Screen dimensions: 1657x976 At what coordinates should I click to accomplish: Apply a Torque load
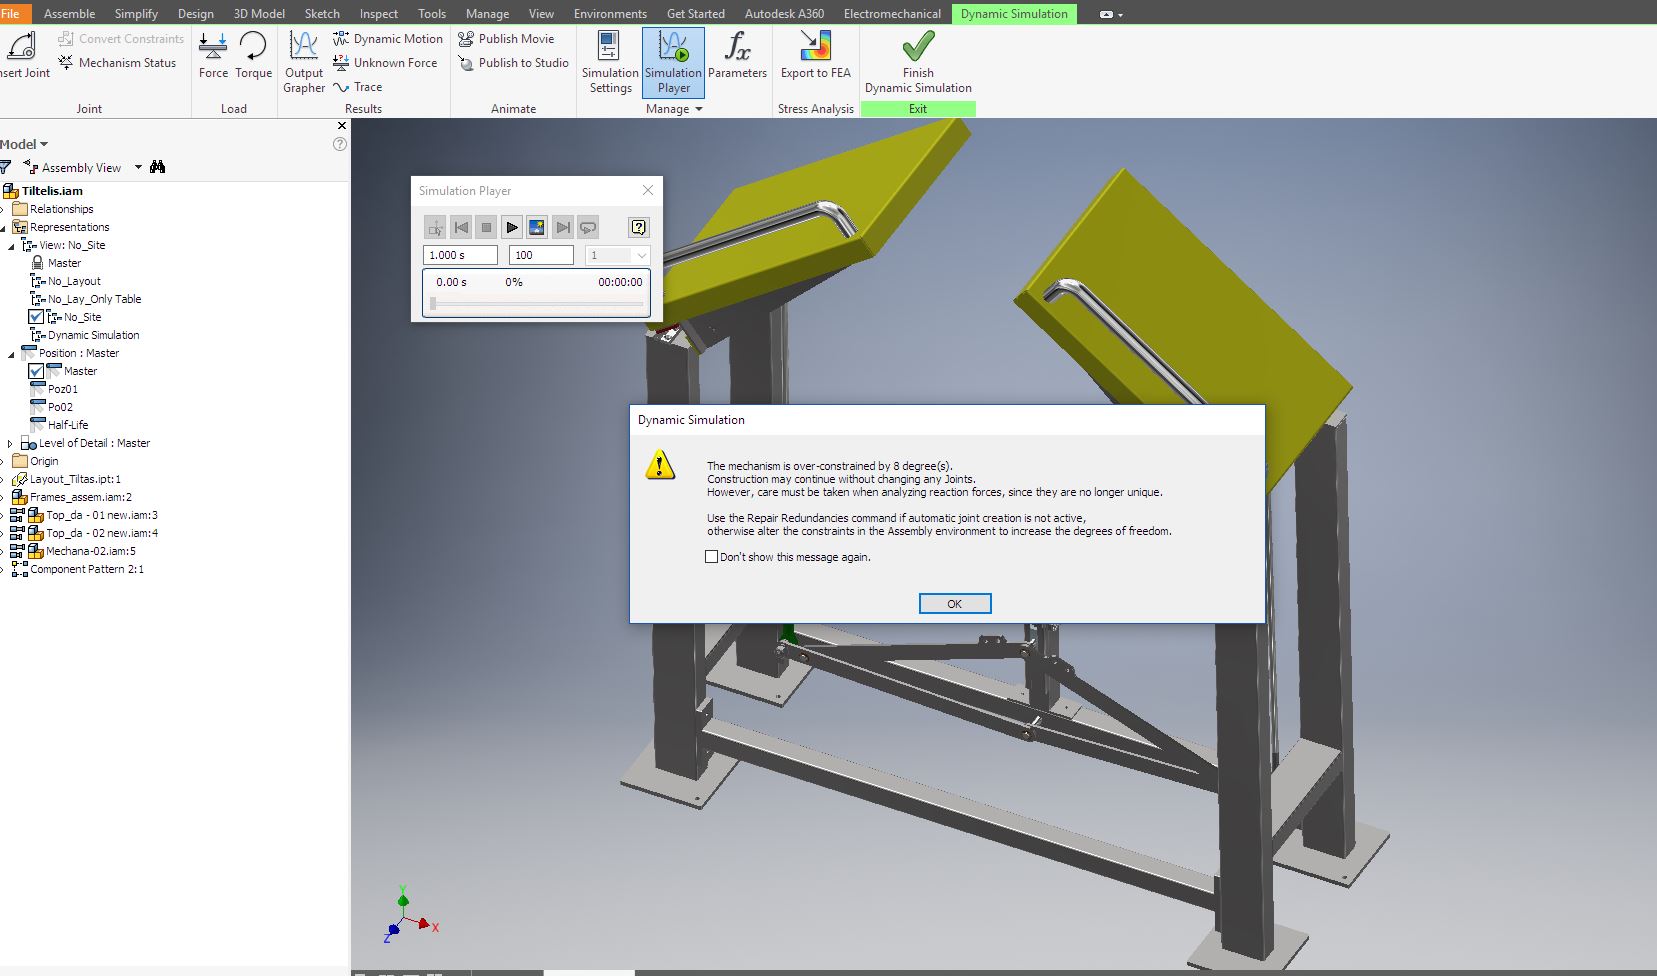[x=253, y=55]
